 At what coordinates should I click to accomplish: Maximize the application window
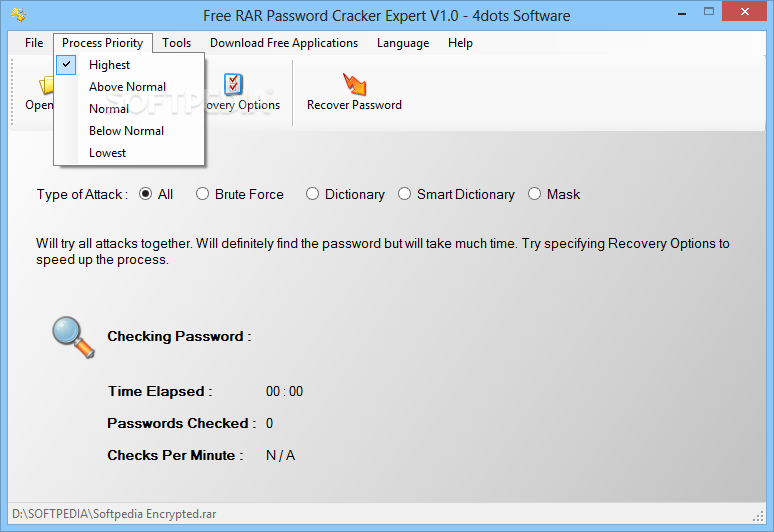click(709, 12)
